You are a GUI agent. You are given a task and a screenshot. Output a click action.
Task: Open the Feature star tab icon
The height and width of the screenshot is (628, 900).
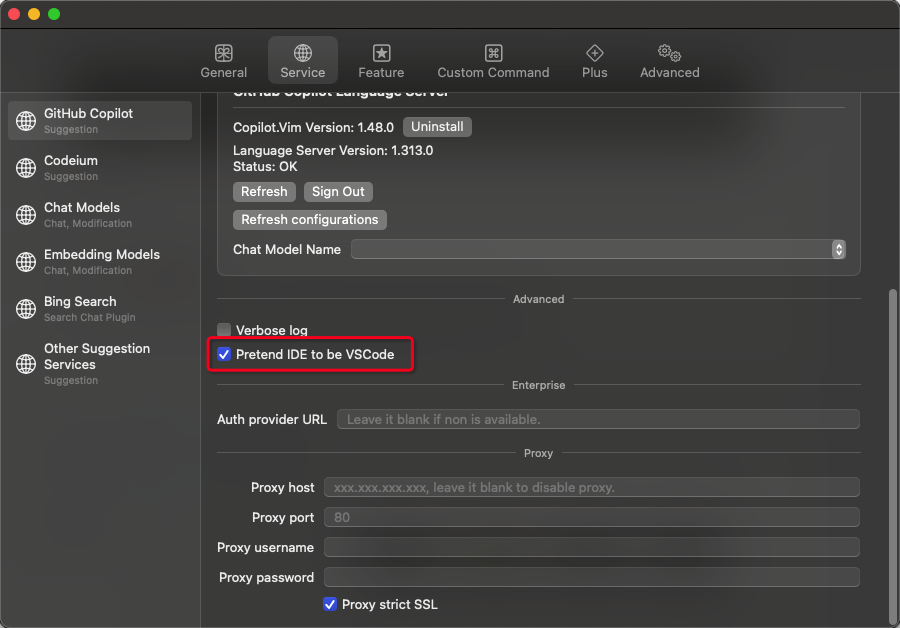[381, 53]
